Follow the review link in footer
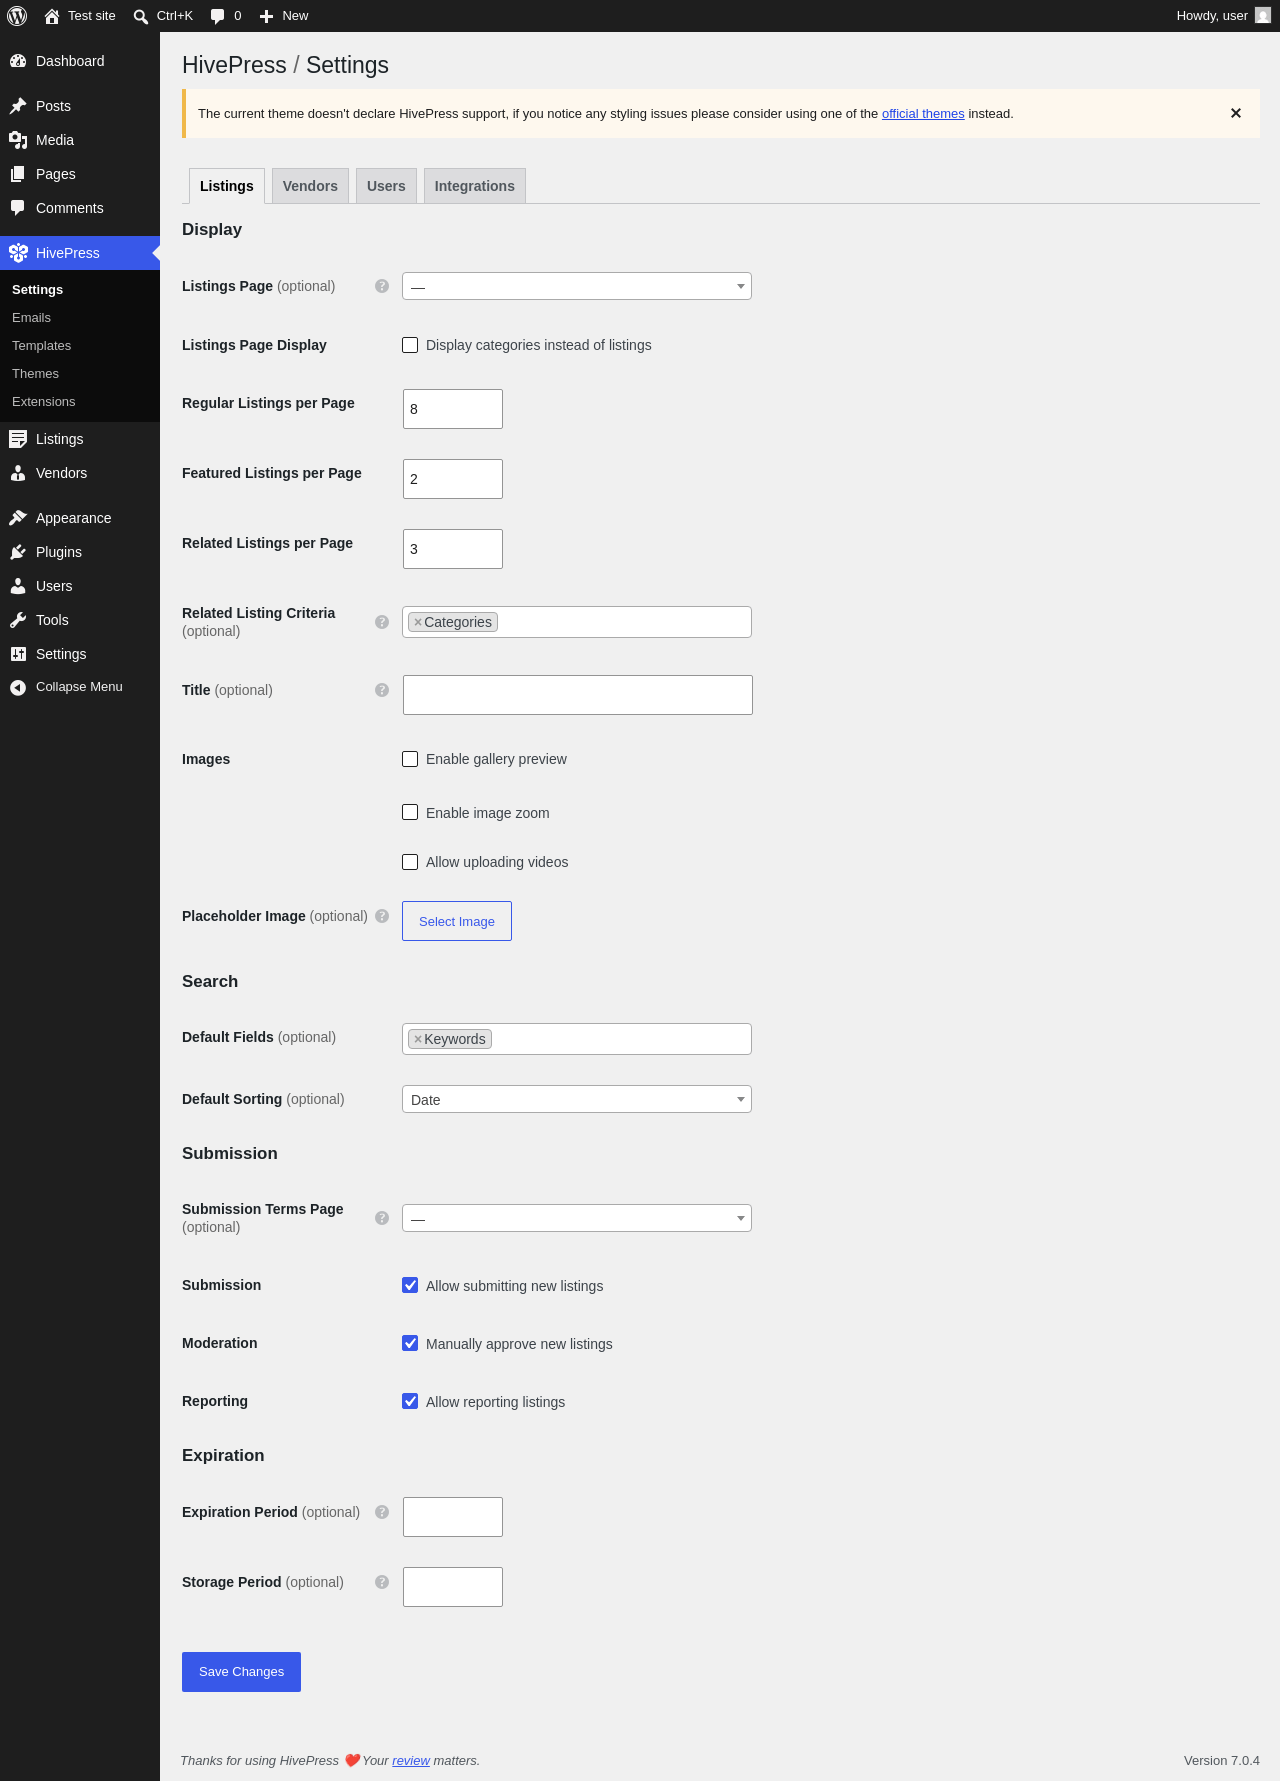The height and width of the screenshot is (1781, 1280). point(411,1761)
